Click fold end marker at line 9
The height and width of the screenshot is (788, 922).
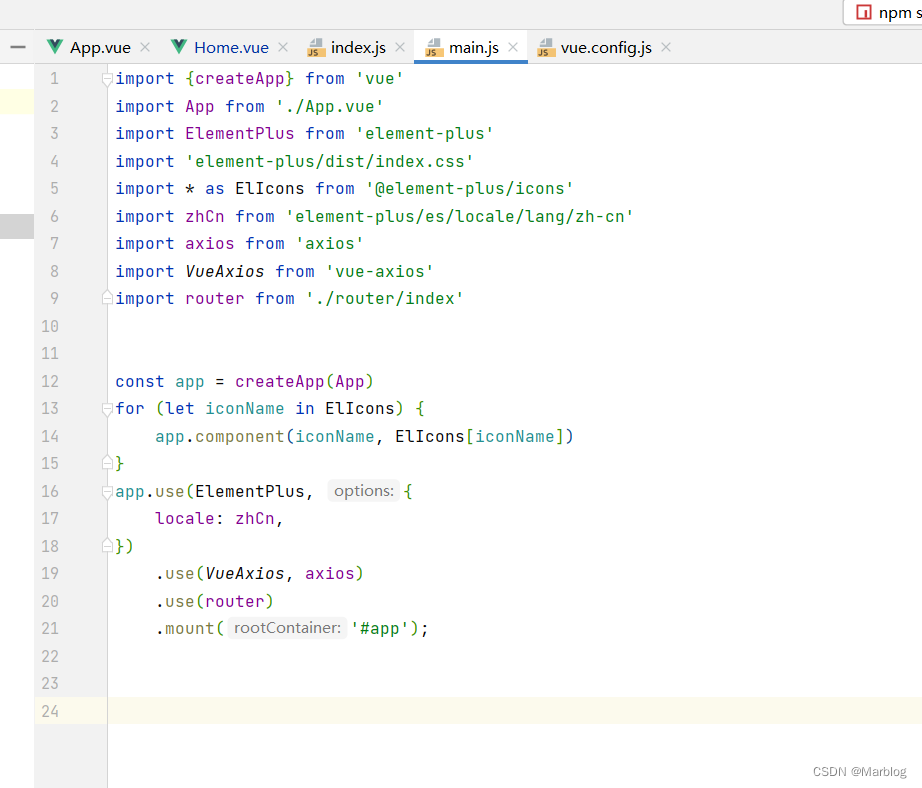(107, 298)
